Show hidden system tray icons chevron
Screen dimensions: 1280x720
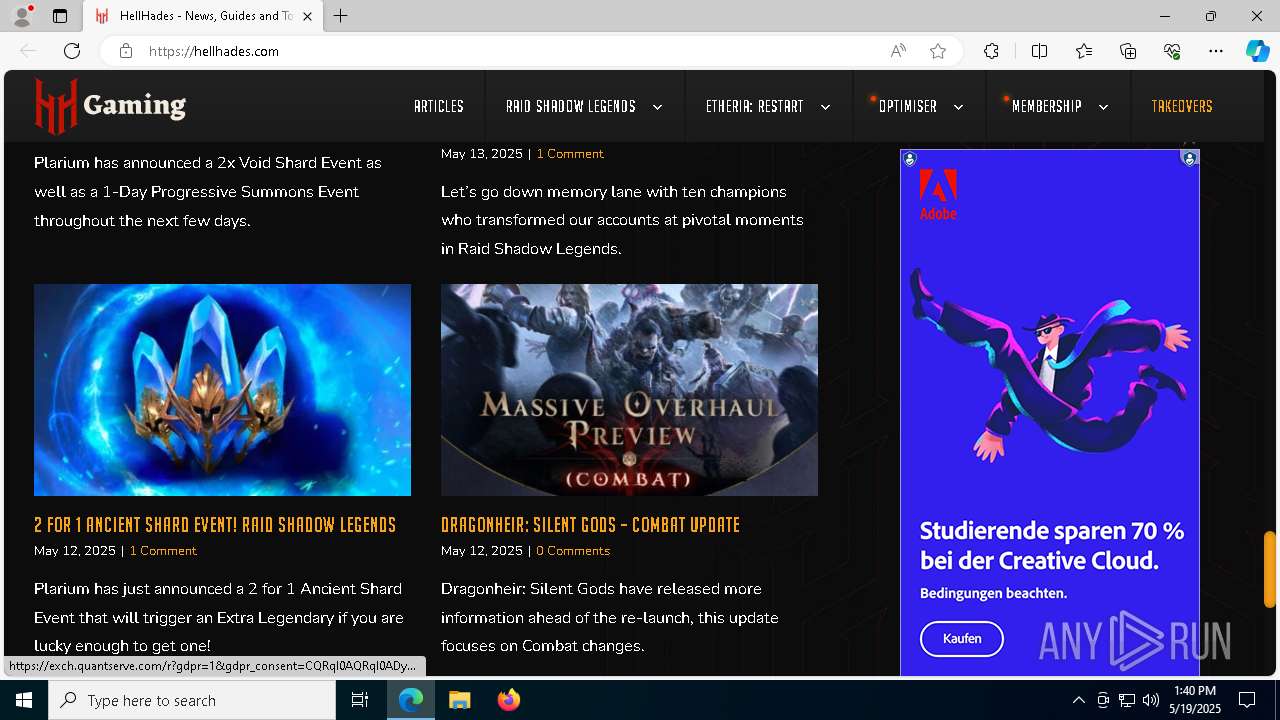click(1078, 700)
